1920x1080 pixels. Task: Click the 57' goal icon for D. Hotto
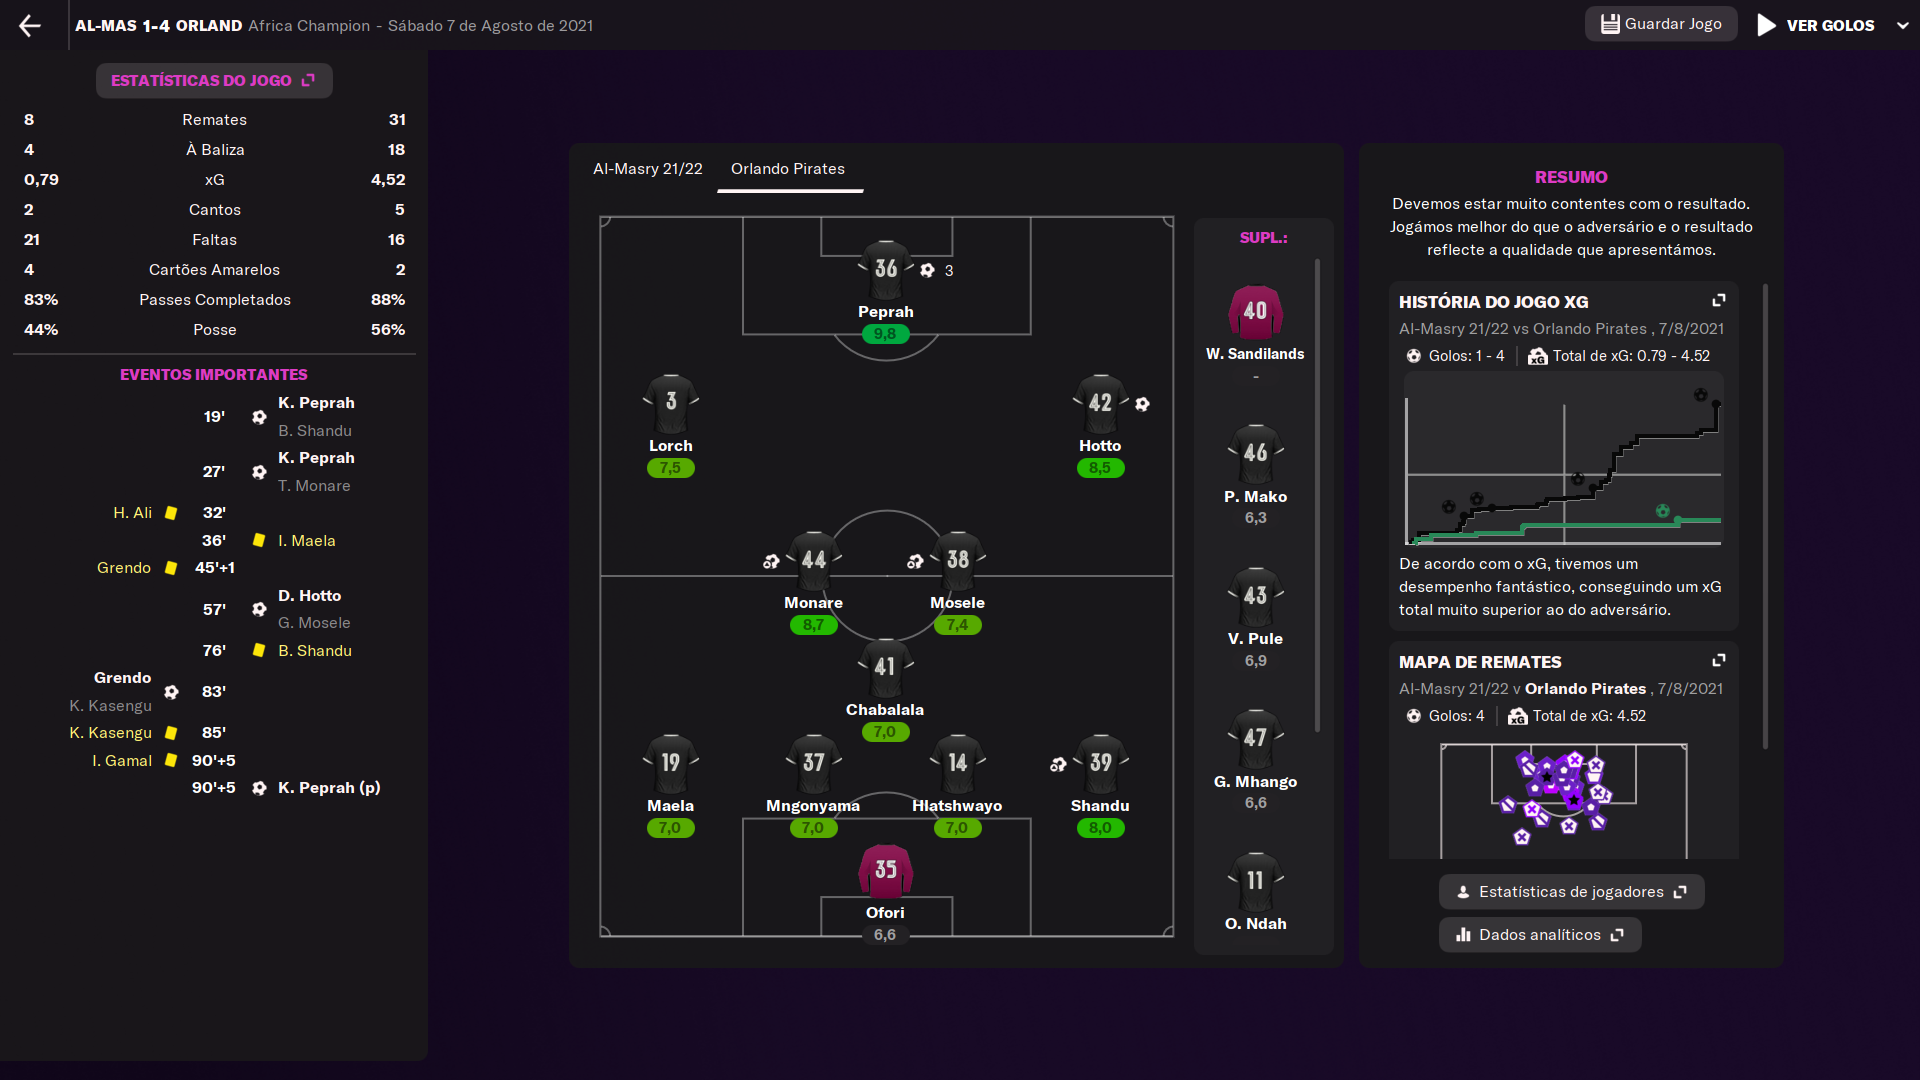(259, 609)
